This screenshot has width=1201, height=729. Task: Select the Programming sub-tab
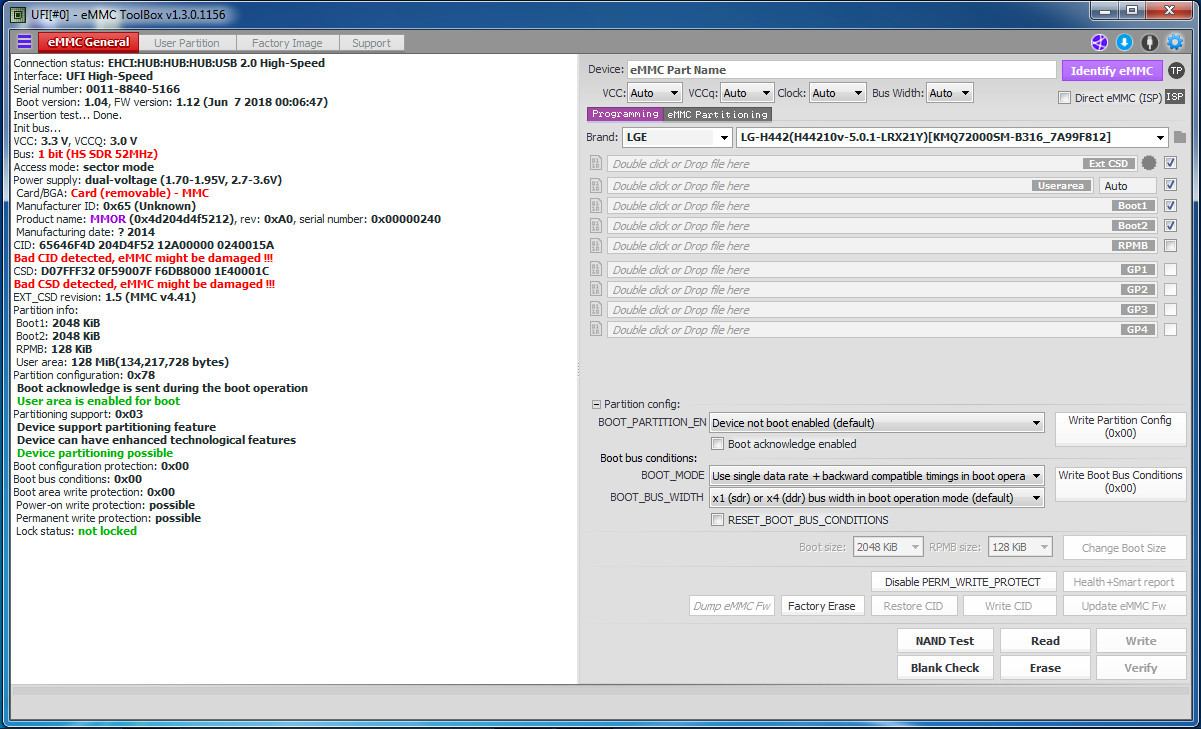point(625,114)
